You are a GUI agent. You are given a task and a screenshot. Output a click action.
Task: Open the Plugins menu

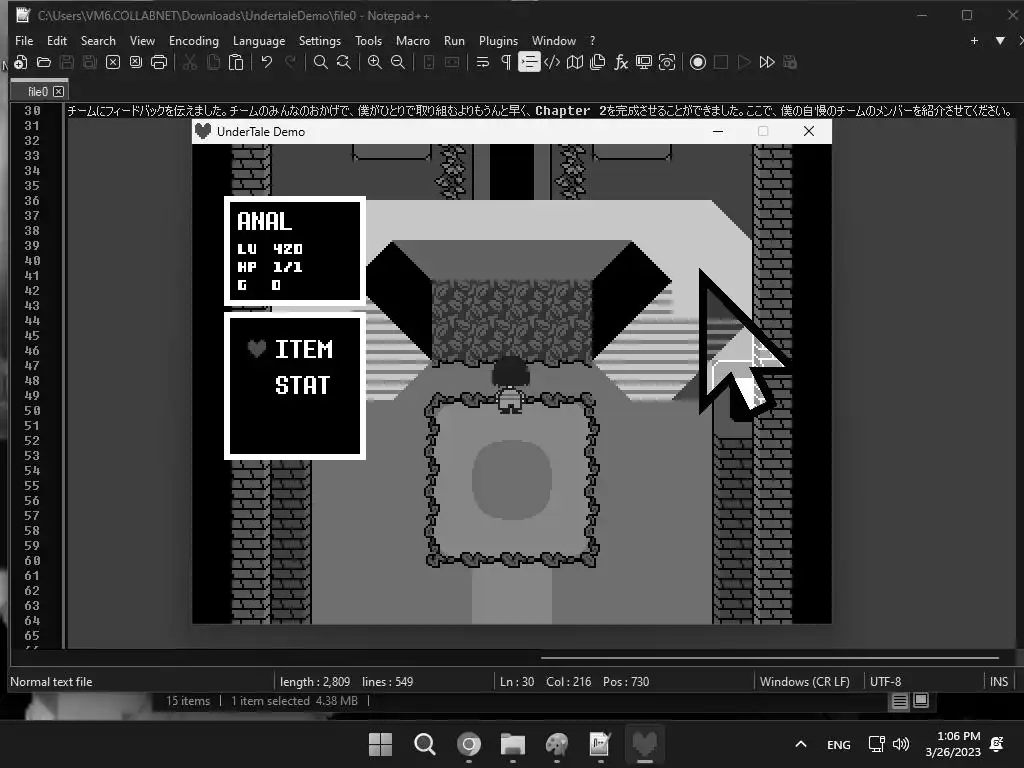pos(498,40)
